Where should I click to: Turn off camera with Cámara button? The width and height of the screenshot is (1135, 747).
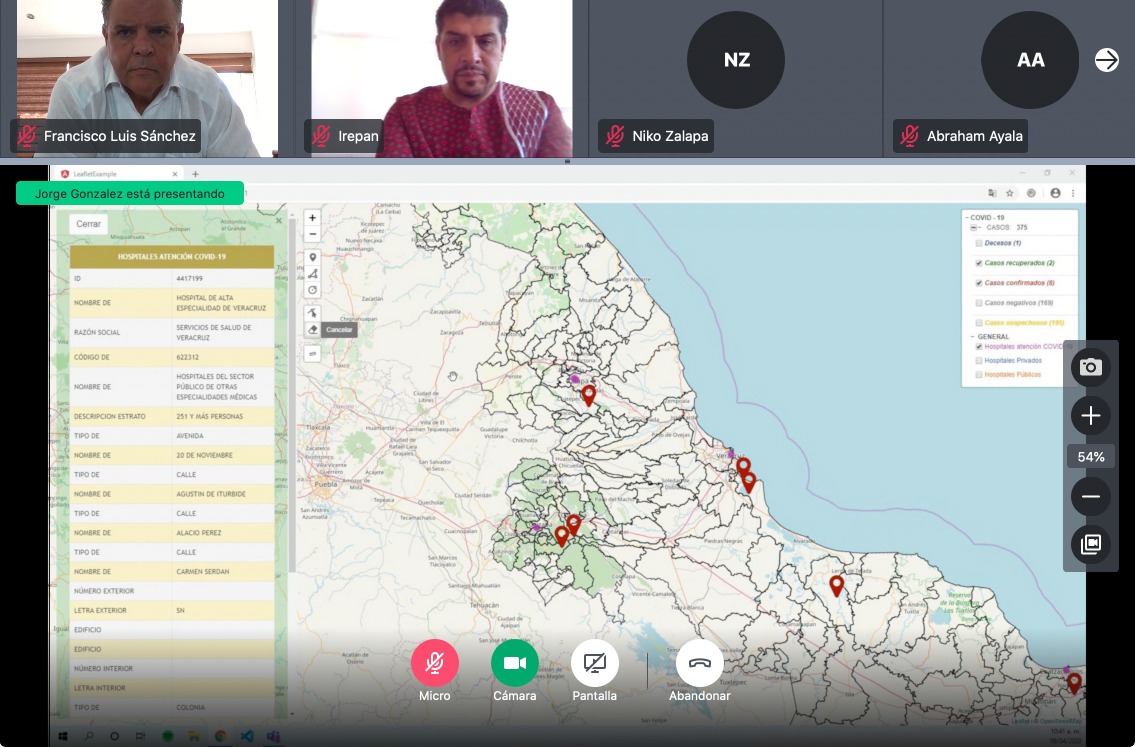coord(514,663)
